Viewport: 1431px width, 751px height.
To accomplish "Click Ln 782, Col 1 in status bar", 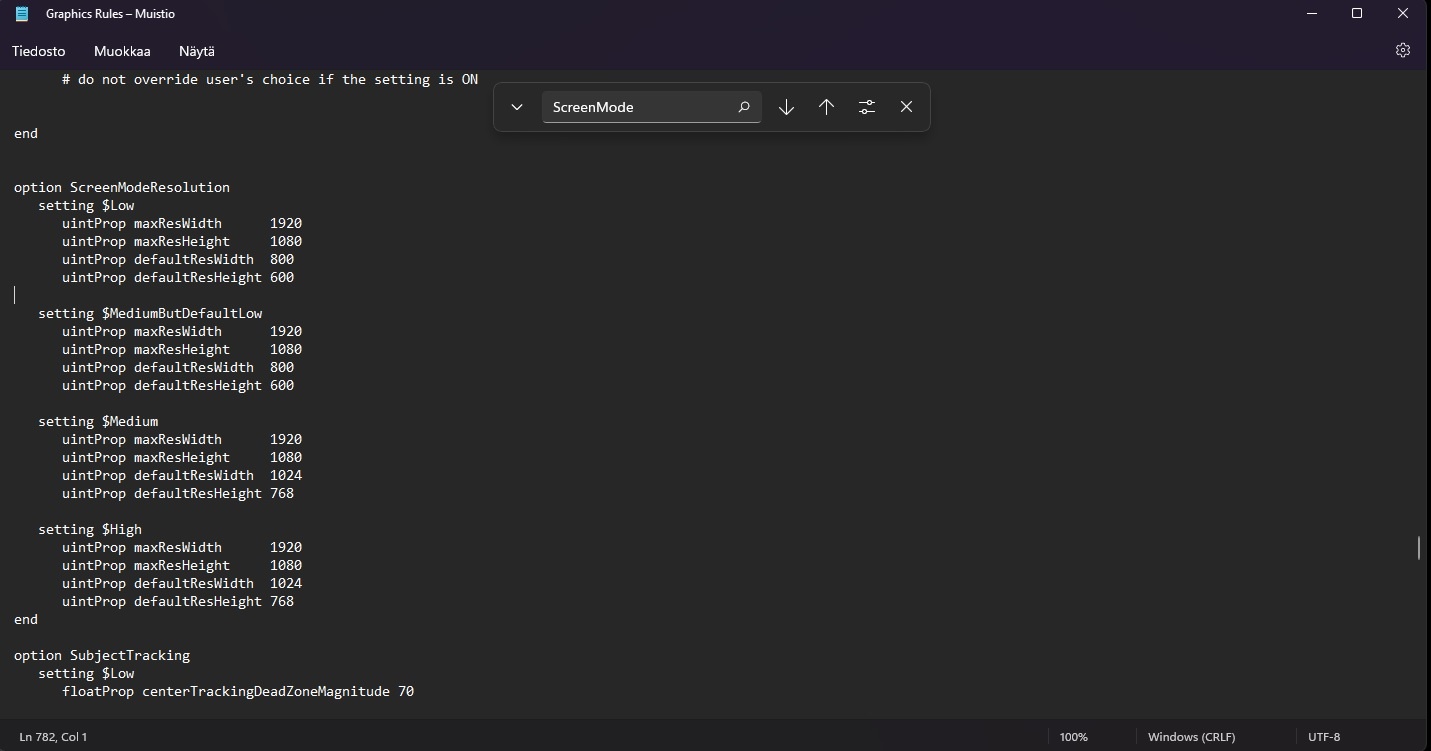I will click(53, 737).
